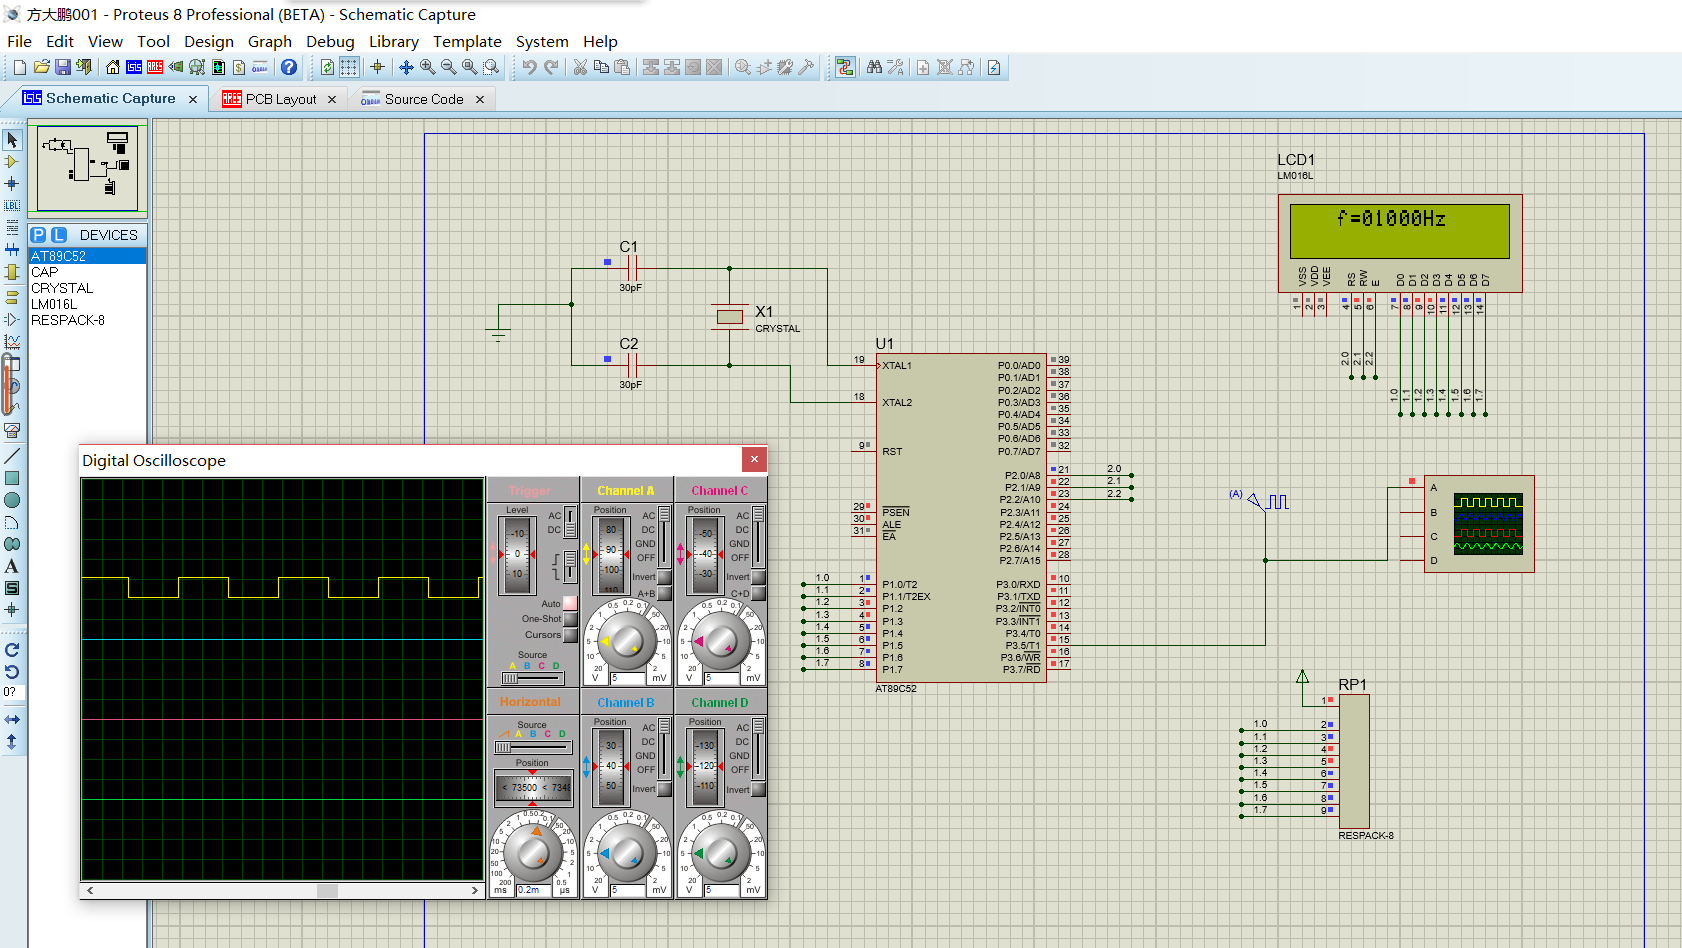Click L button for library manager
This screenshot has width=1682, height=948.
click(x=59, y=235)
